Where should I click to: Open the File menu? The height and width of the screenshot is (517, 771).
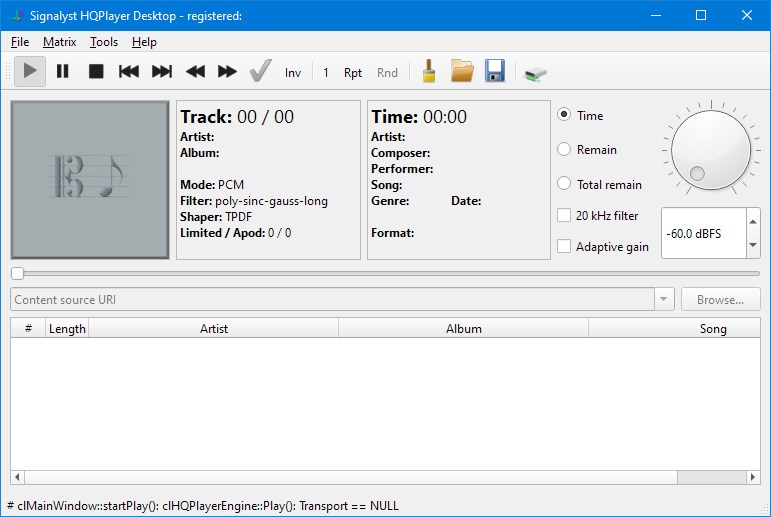pos(20,42)
